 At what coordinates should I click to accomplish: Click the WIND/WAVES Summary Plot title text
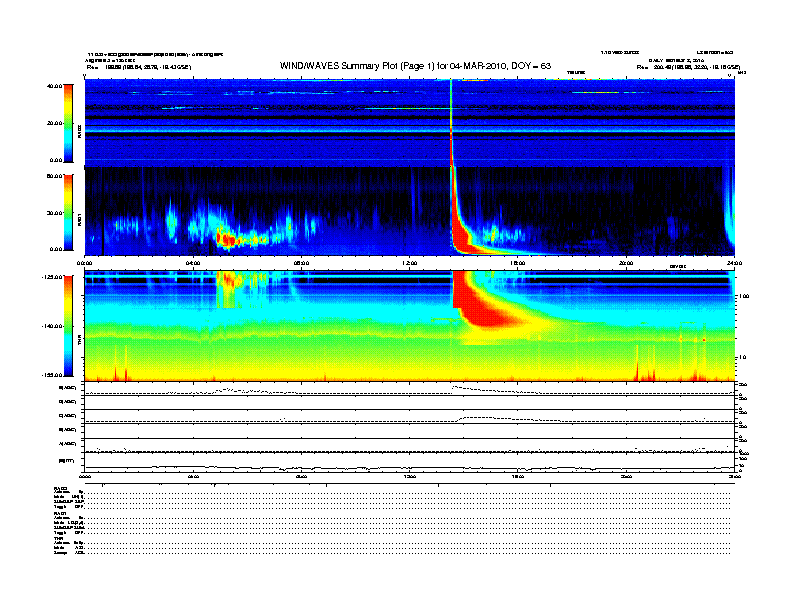click(415, 66)
